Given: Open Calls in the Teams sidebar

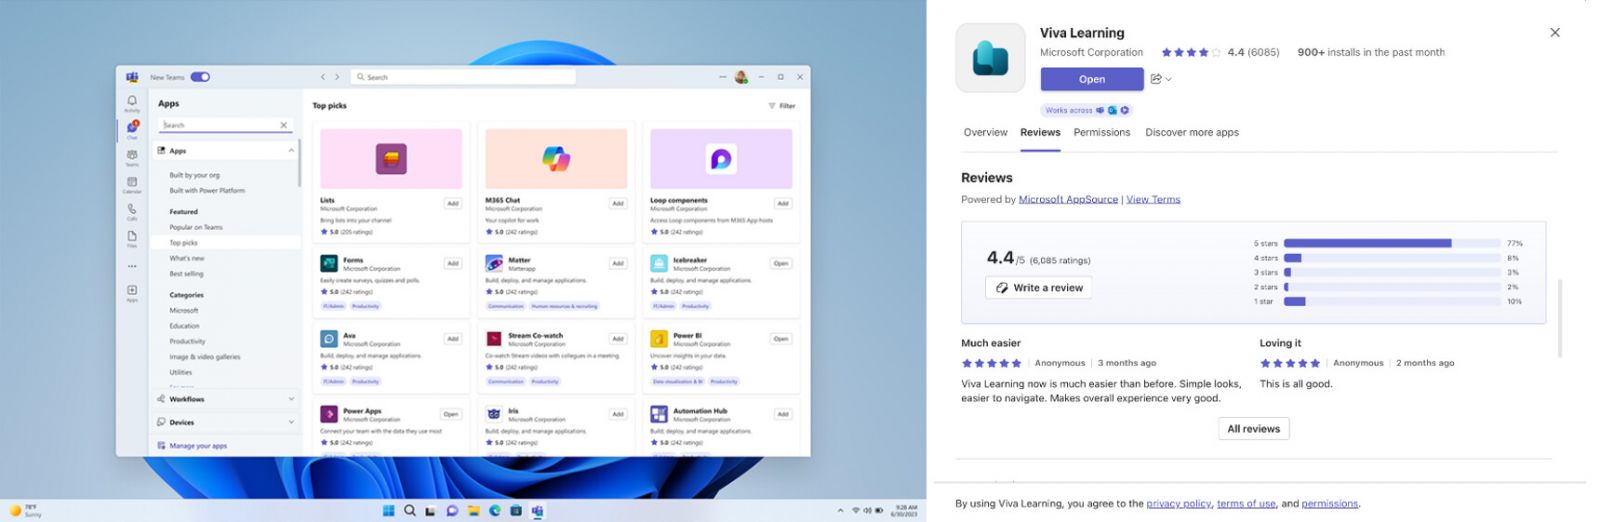Looking at the screenshot, I should coord(132,211).
